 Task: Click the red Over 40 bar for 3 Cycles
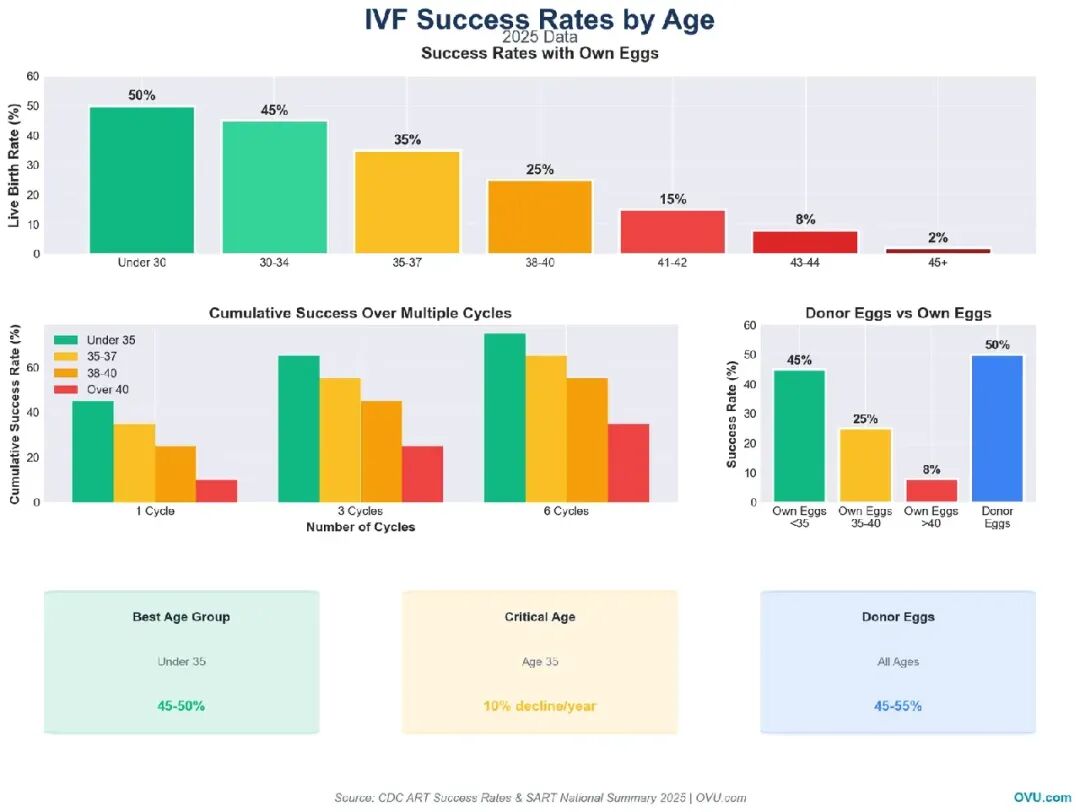(422, 474)
